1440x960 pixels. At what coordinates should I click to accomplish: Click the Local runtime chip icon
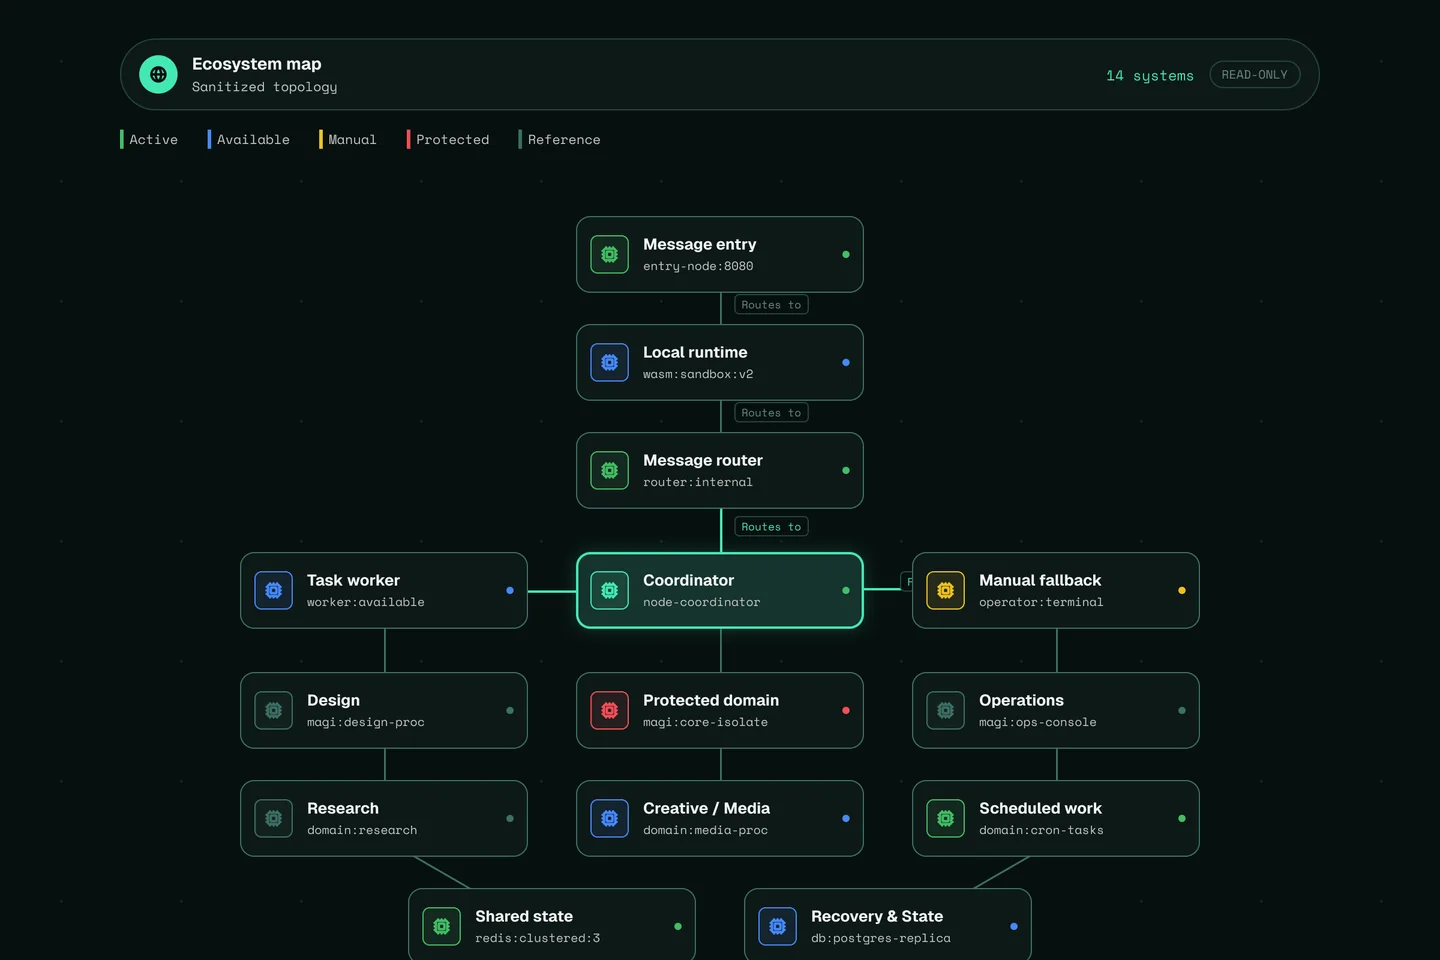609,362
